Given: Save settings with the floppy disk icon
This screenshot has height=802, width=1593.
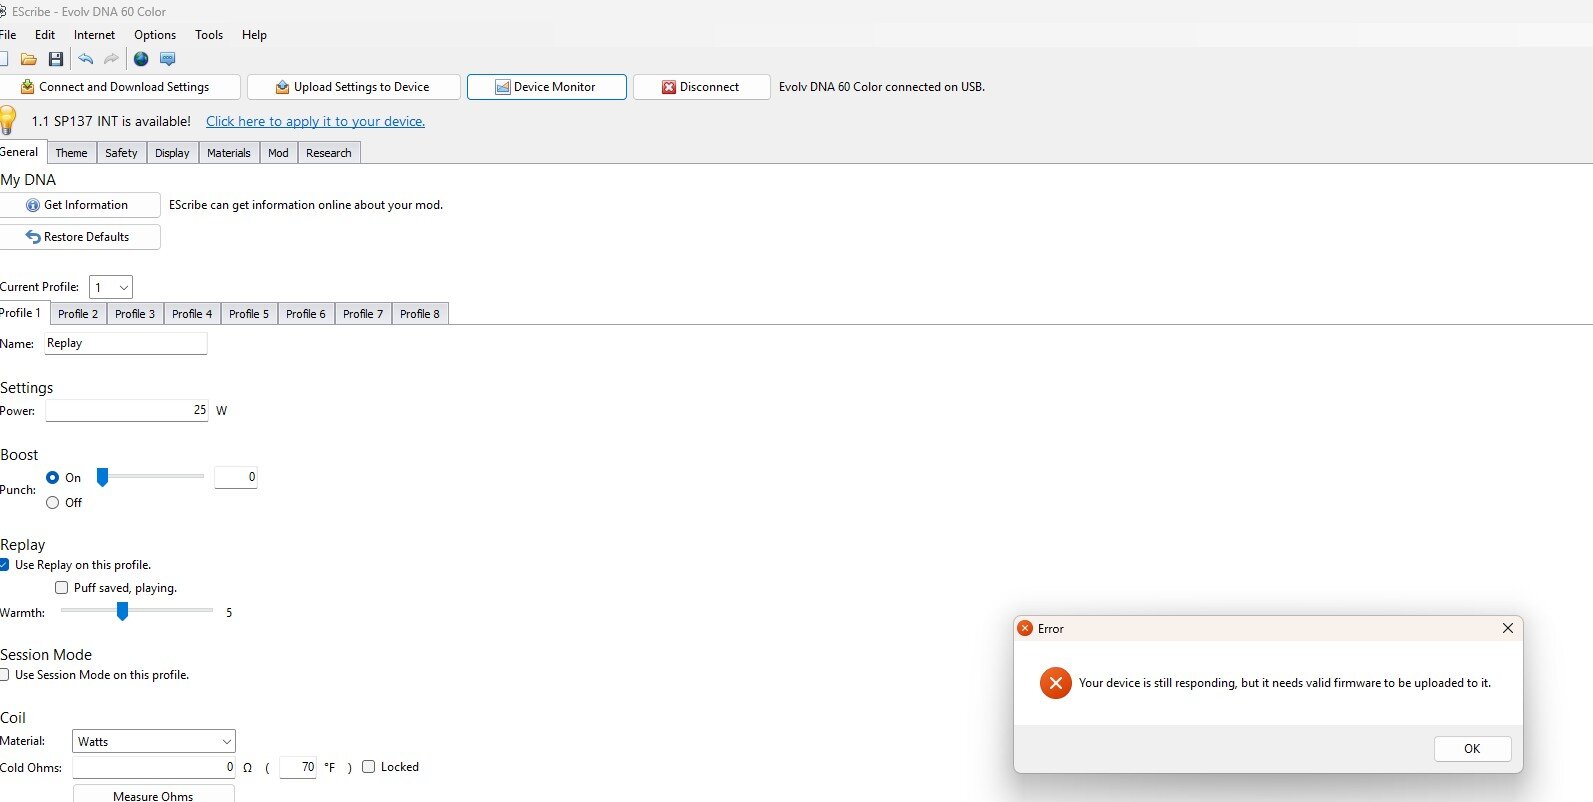Looking at the screenshot, I should pos(56,59).
